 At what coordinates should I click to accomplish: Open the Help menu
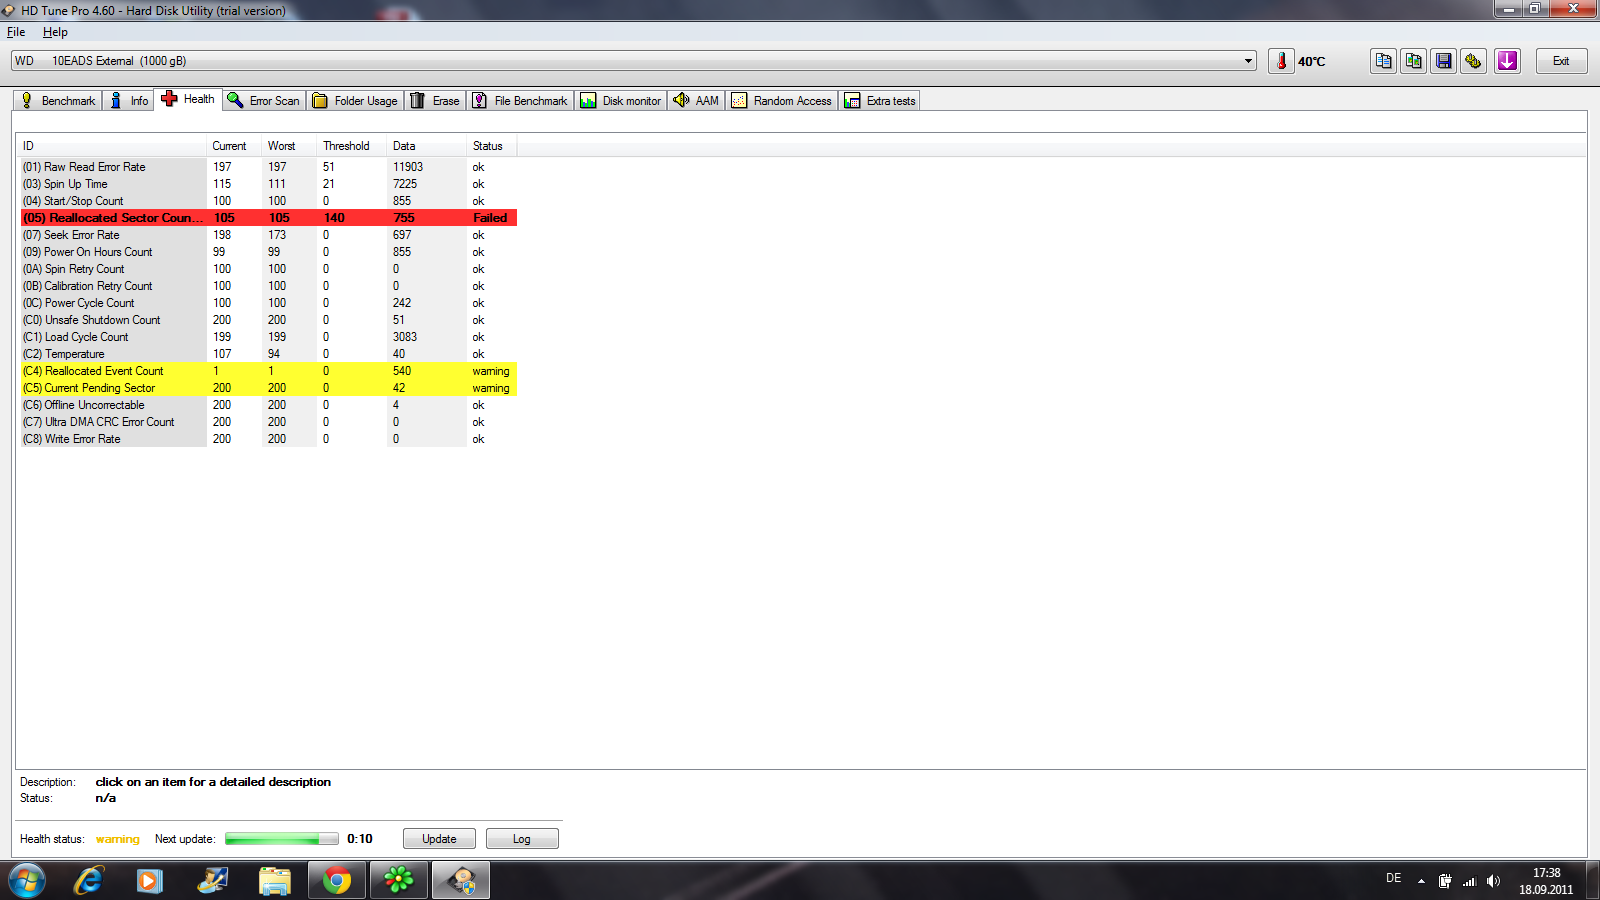pyautogui.click(x=55, y=32)
